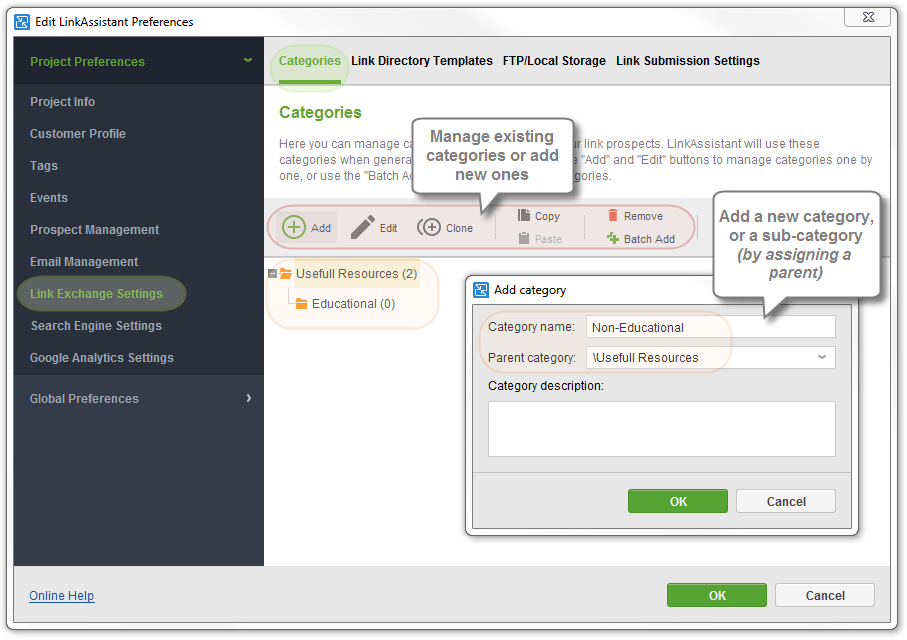Click the Usefull Resources folder icon

coord(286,274)
